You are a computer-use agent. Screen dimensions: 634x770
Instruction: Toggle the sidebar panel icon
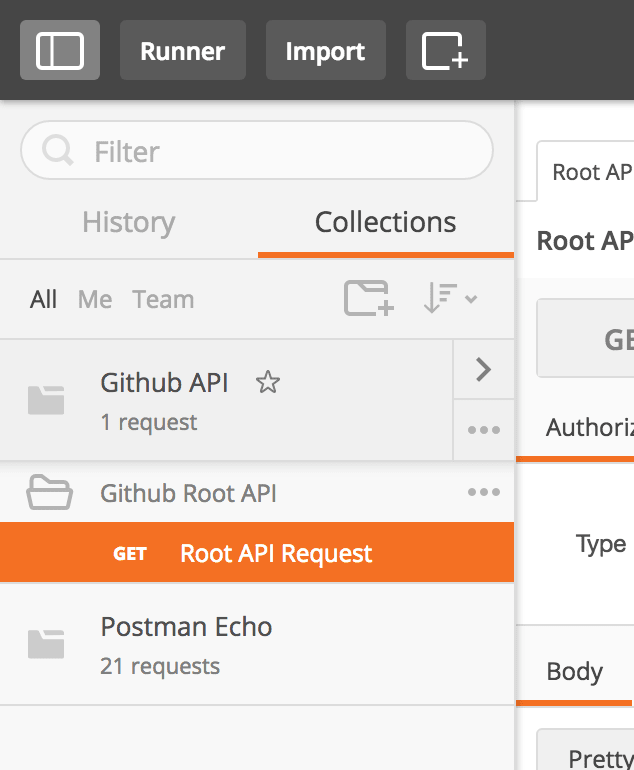click(x=60, y=50)
